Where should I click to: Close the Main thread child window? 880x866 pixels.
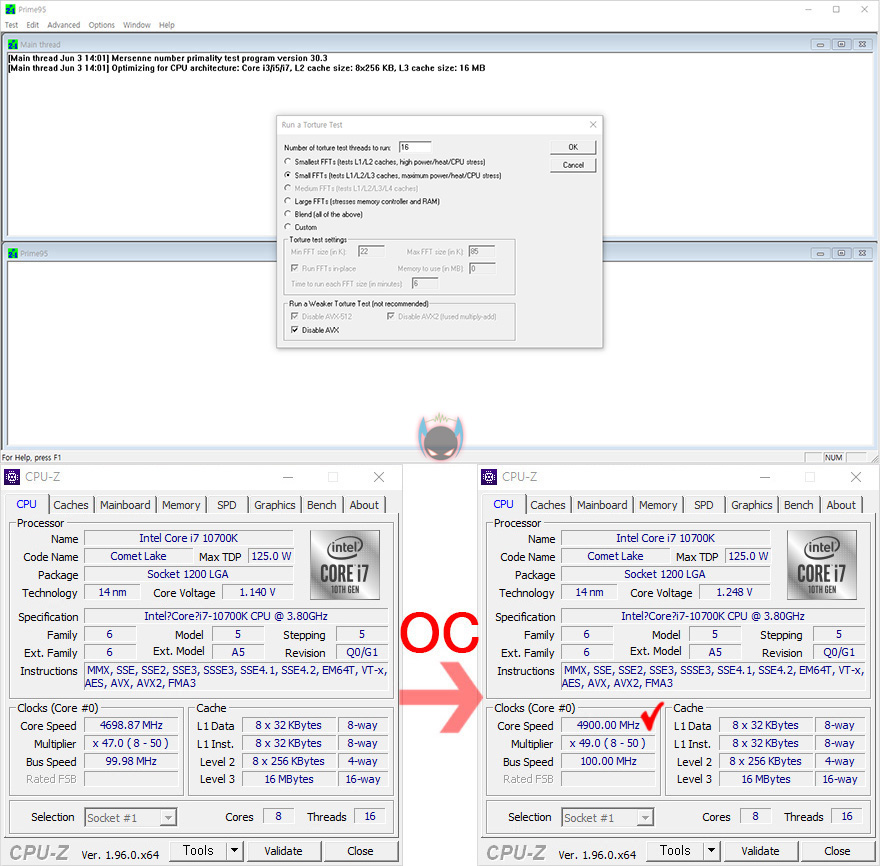[x=863, y=44]
